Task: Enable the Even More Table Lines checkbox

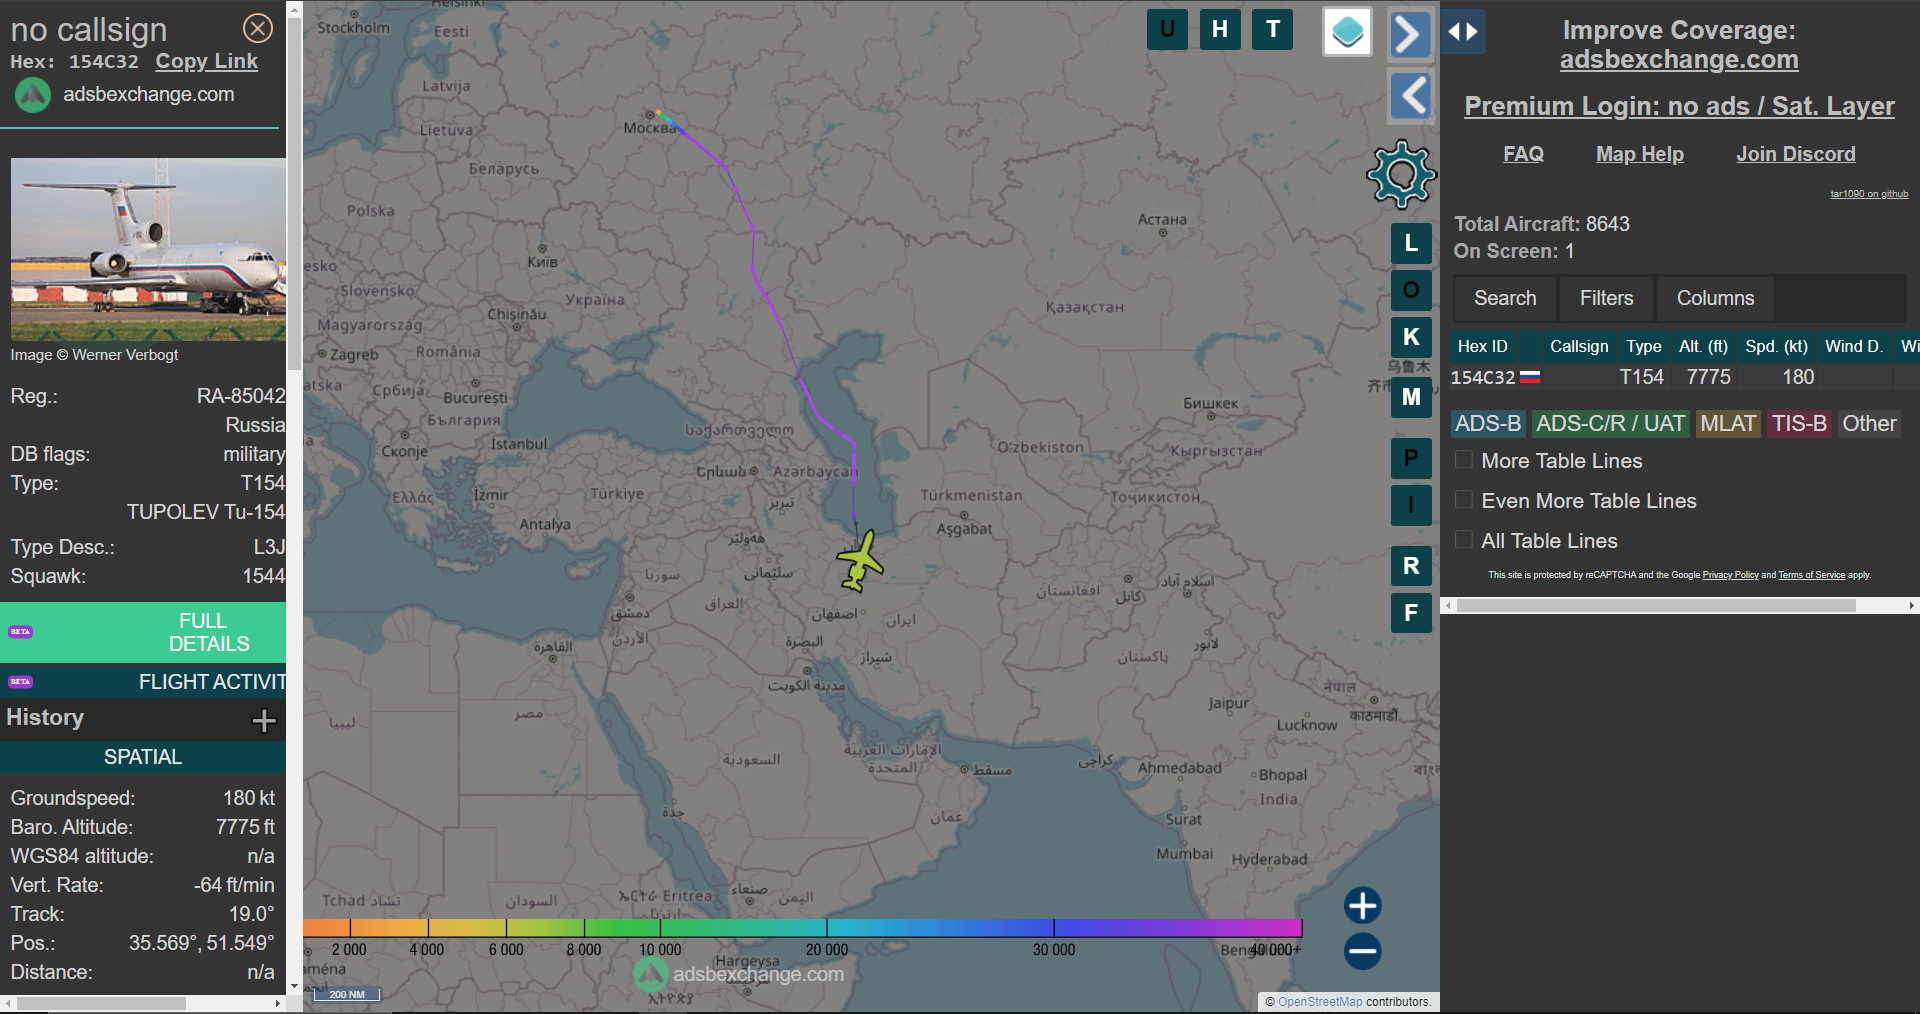Action: (x=1463, y=500)
